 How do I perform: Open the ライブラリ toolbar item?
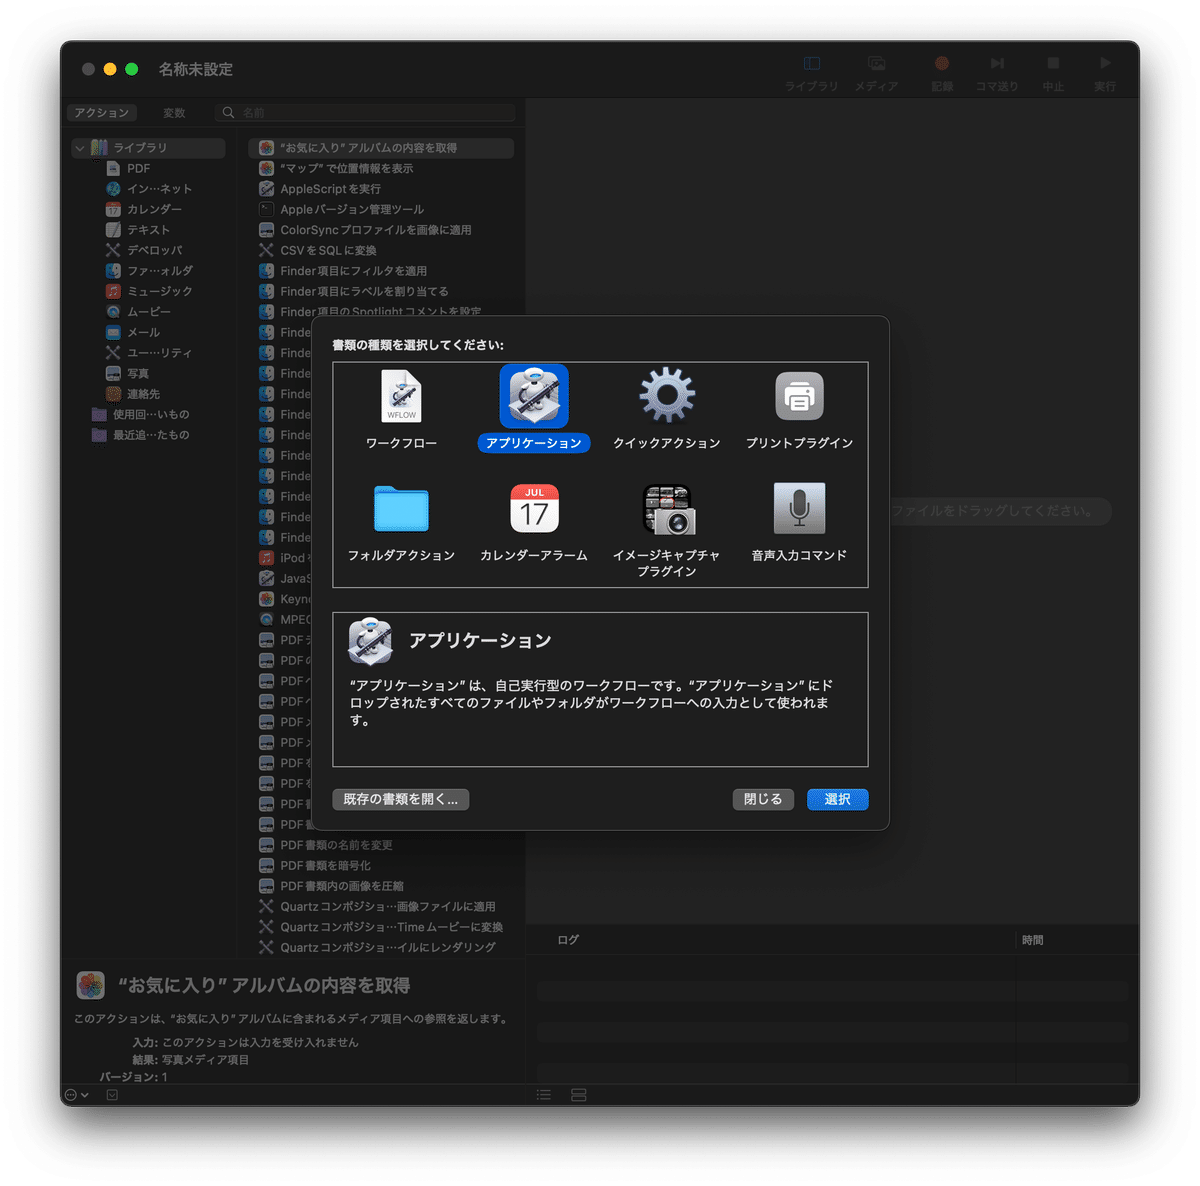[x=811, y=73]
